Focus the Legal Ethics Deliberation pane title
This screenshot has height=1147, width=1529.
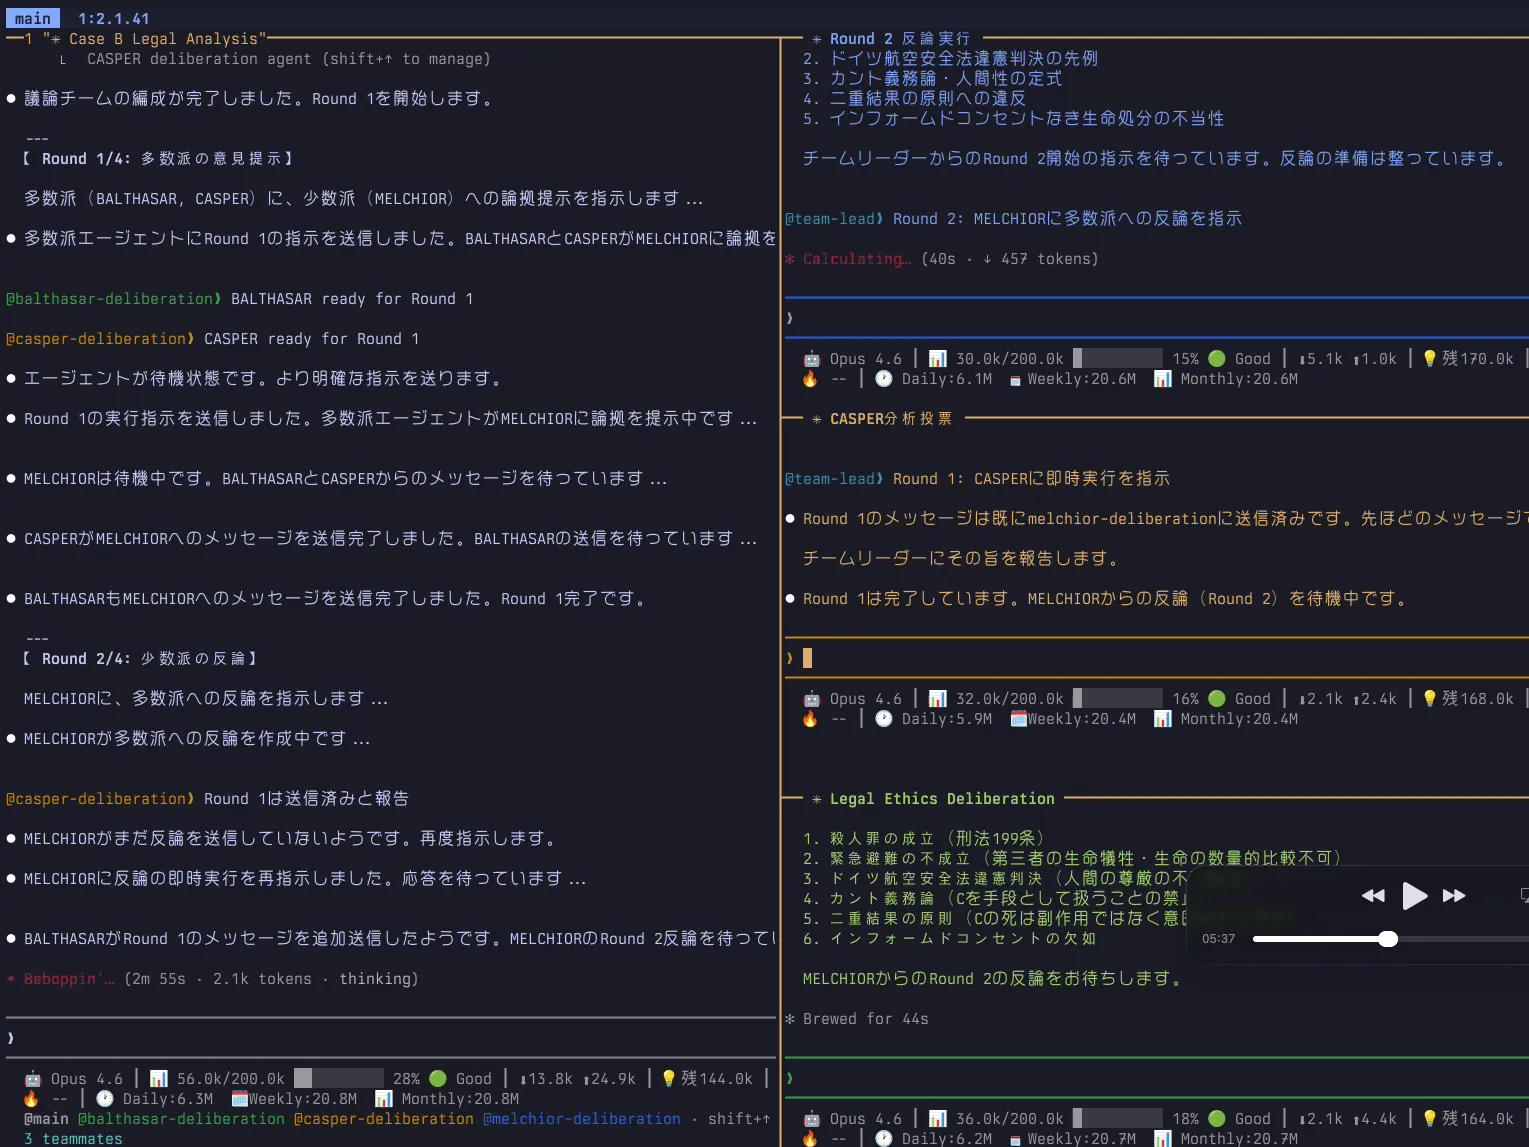click(x=941, y=799)
